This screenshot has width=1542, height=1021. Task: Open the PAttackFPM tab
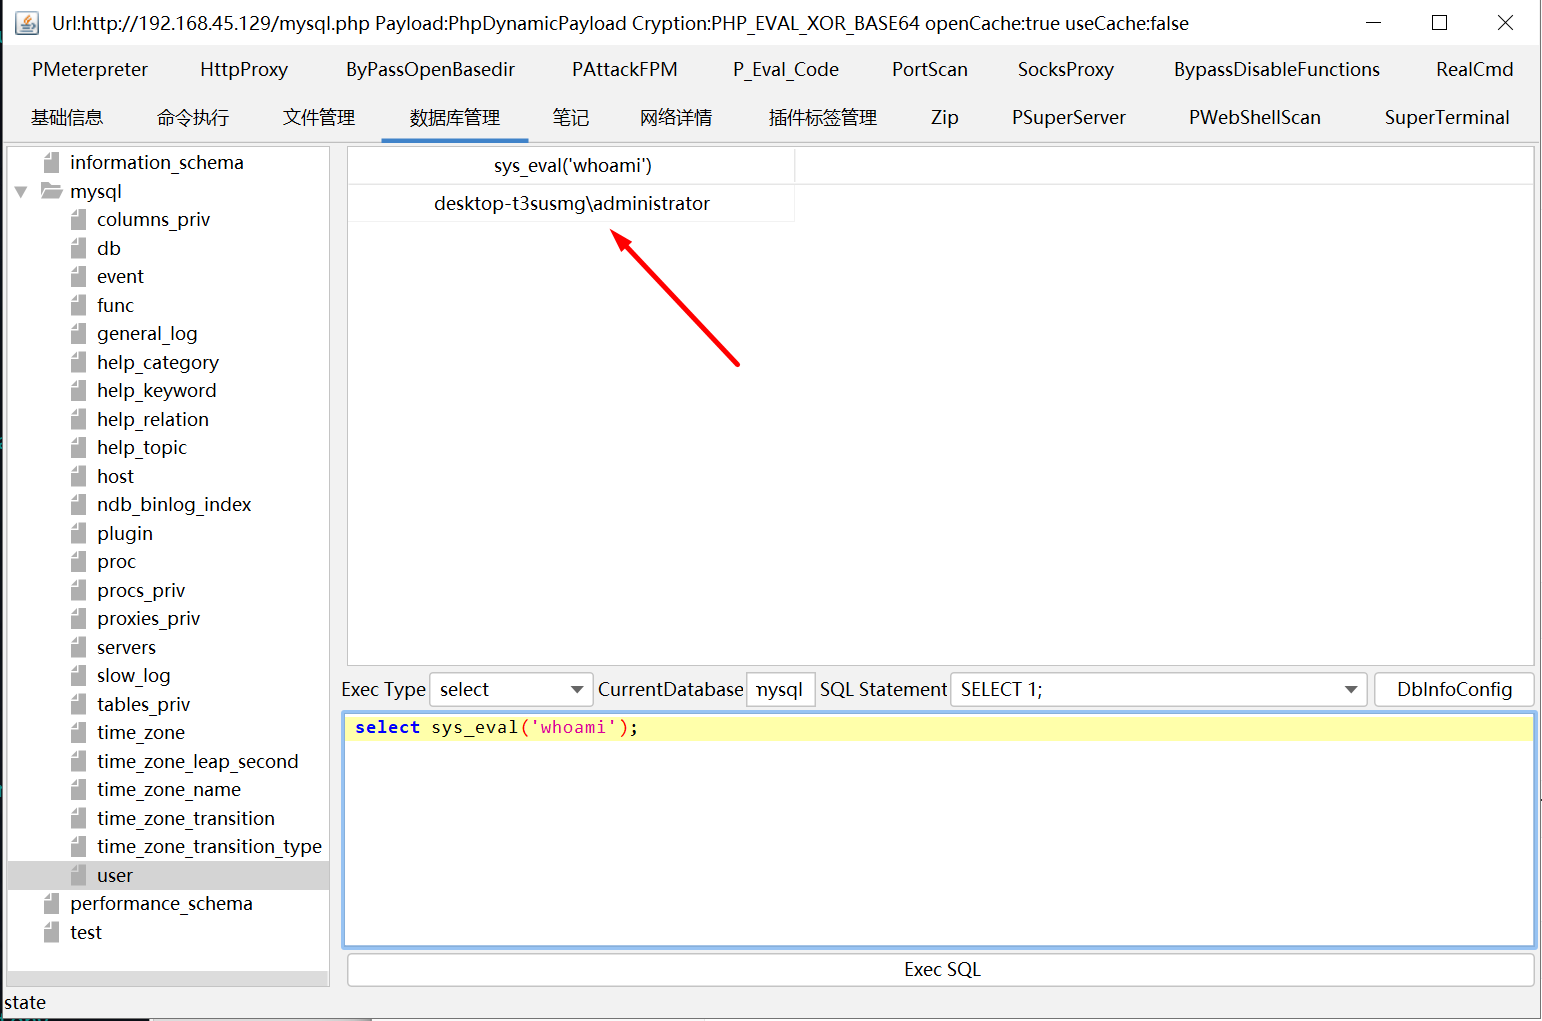pos(625,69)
